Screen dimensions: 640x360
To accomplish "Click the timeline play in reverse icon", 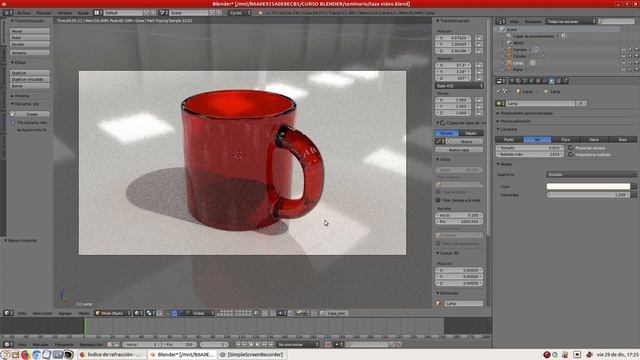I will (251, 344).
